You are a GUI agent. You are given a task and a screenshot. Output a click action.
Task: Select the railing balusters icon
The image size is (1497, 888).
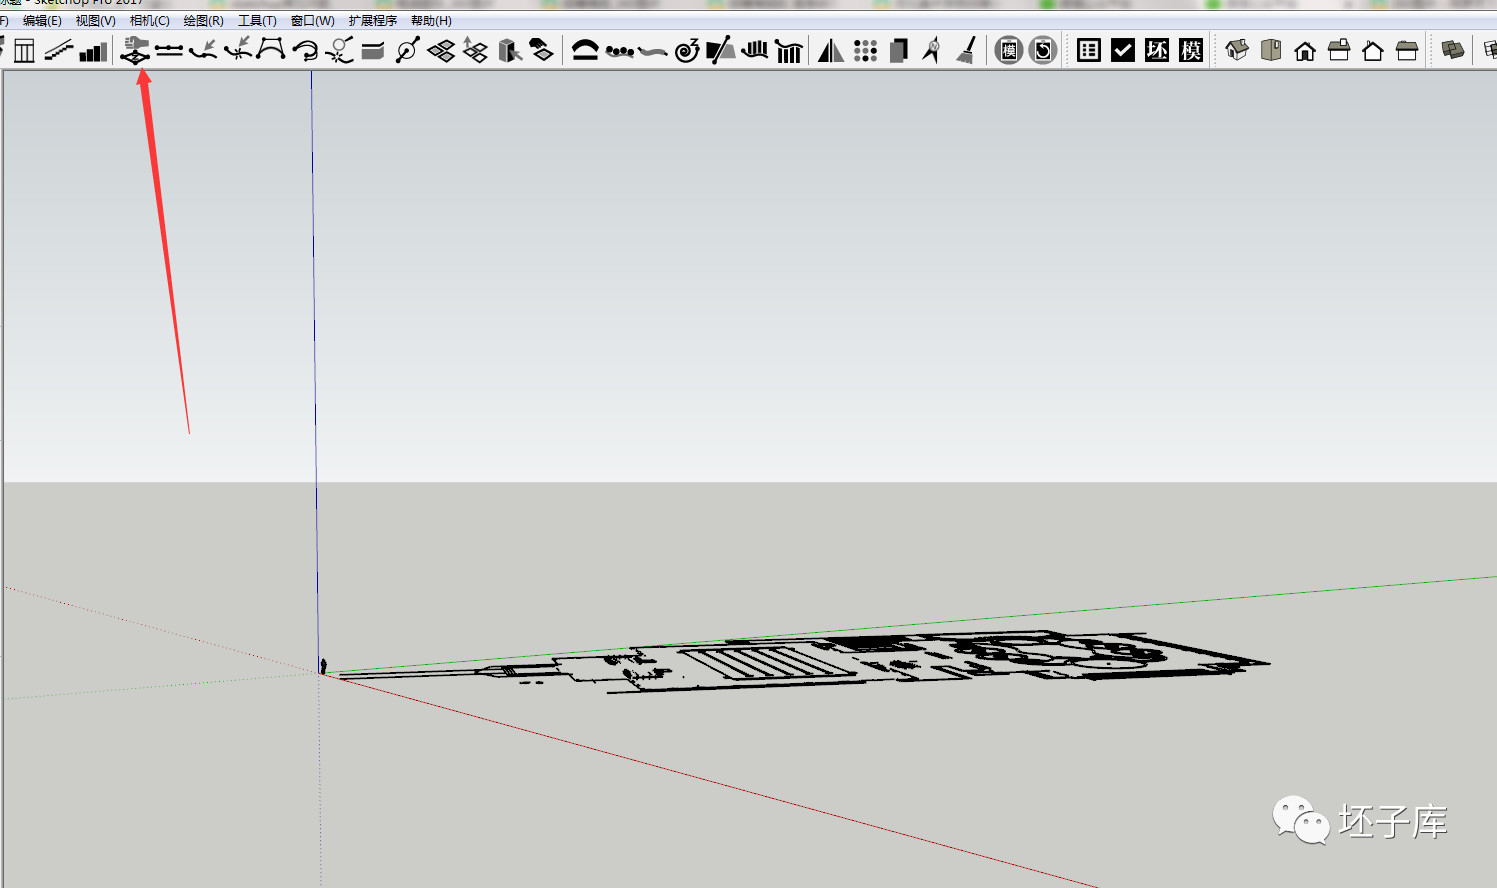(789, 51)
